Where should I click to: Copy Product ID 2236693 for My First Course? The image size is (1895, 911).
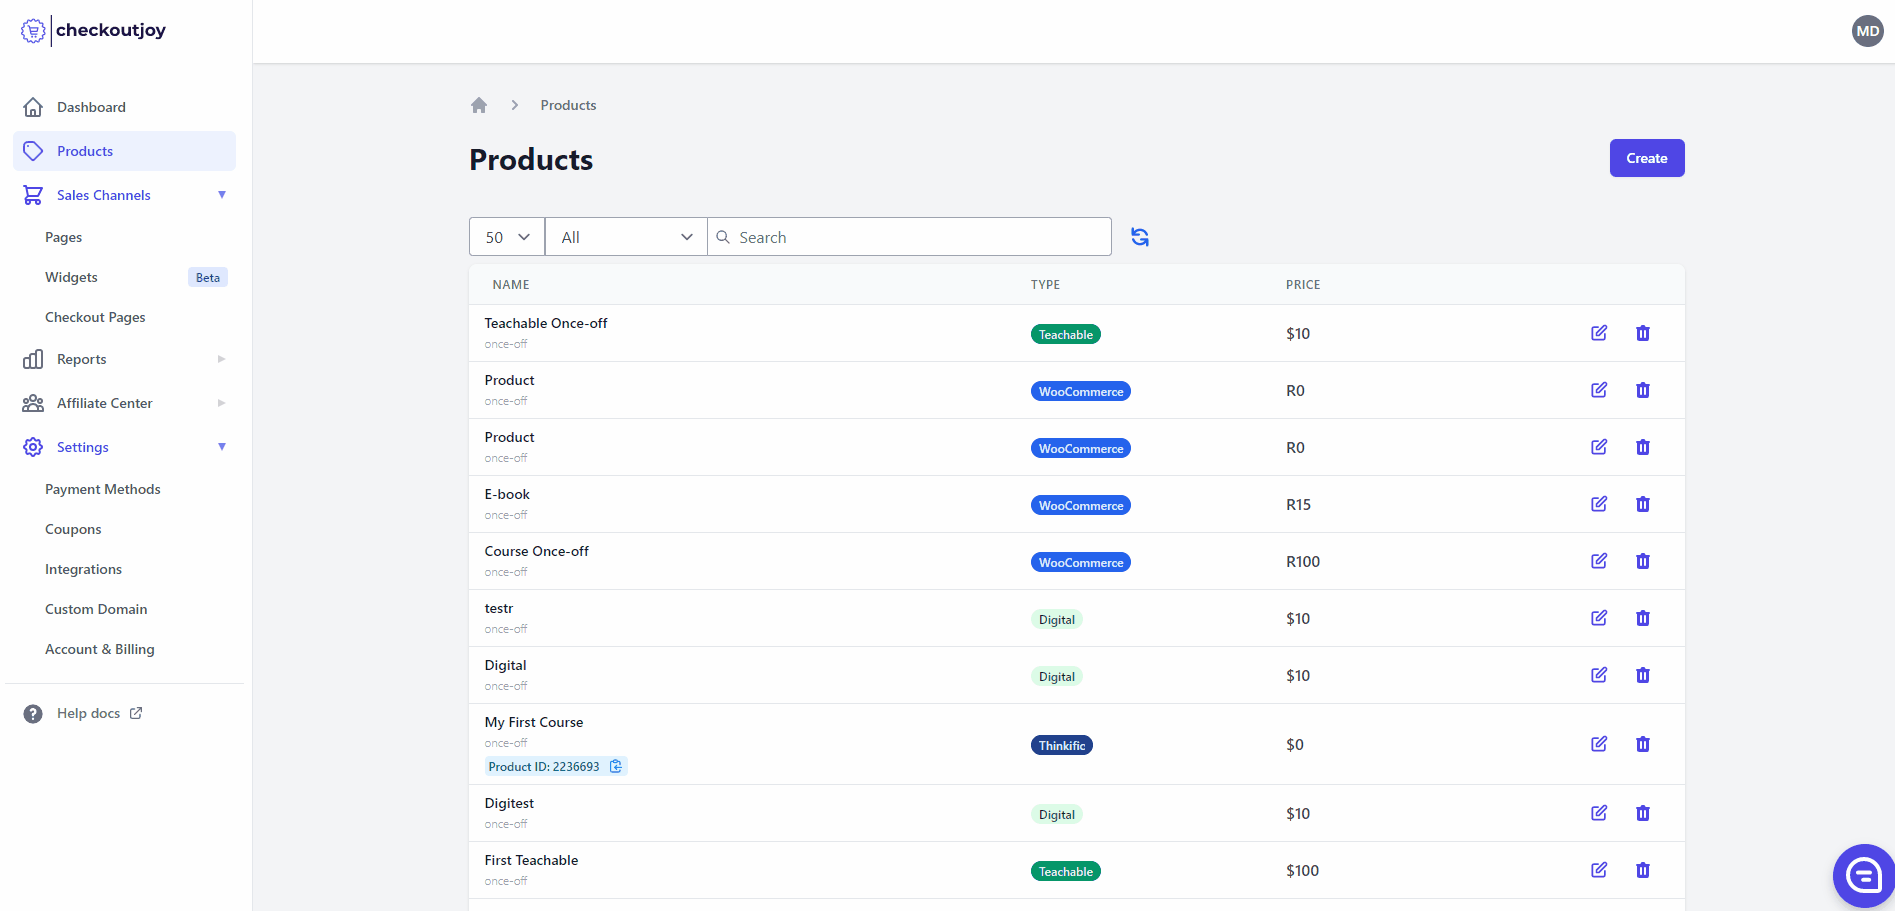[x=615, y=766]
